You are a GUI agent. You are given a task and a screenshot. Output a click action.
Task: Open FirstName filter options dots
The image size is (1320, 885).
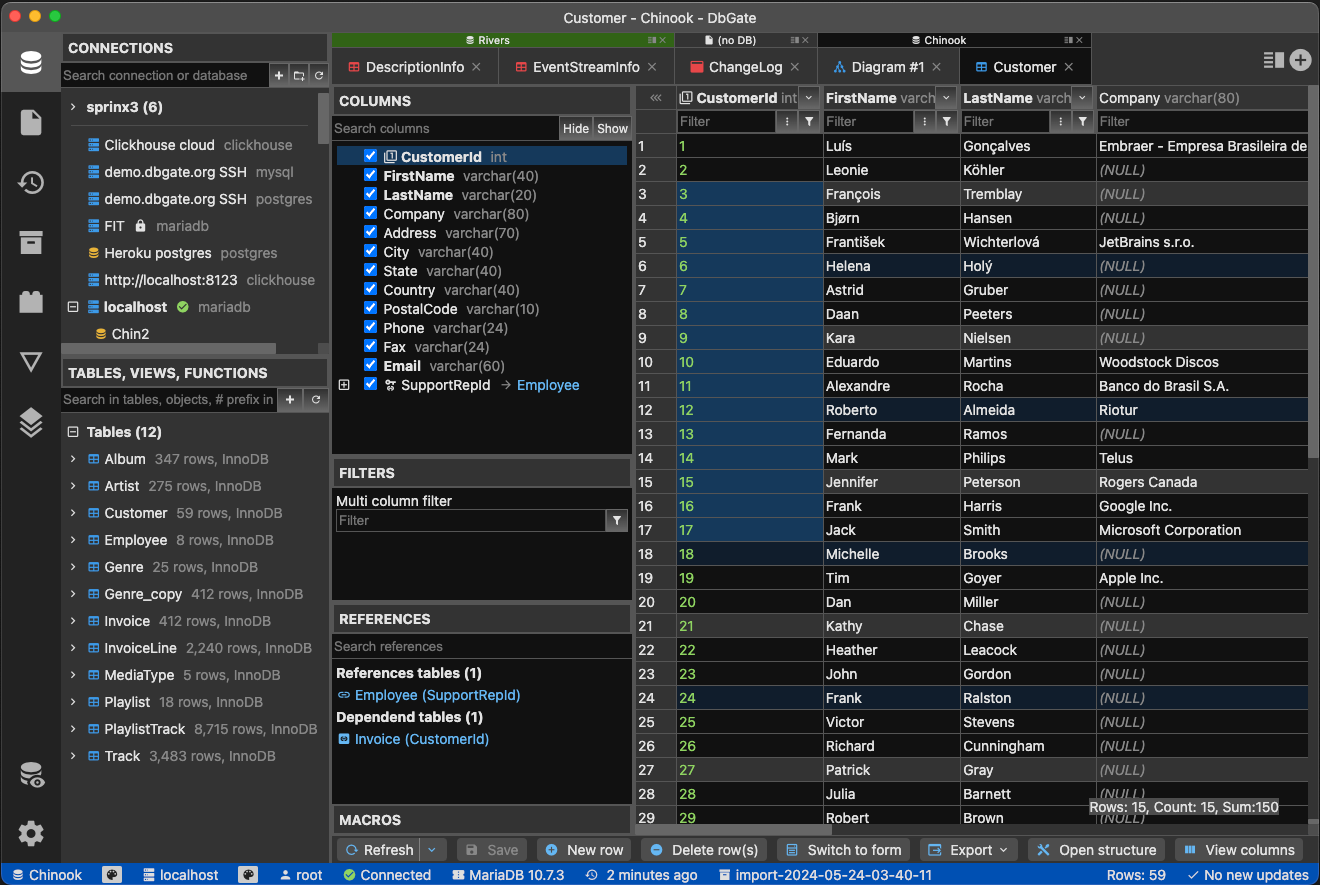pyautogui.click(x=924, y=121)
